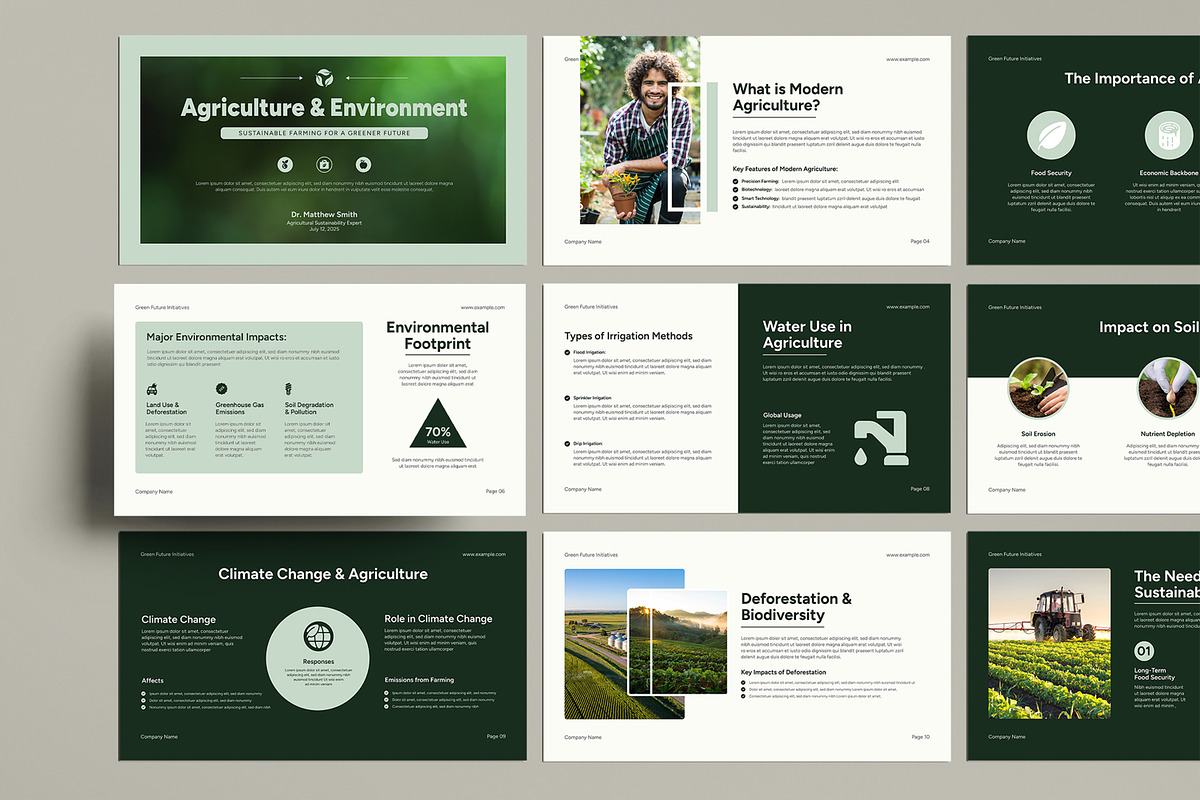Click the sprouting fruit circle icon on title slide

tap(285, 164)
